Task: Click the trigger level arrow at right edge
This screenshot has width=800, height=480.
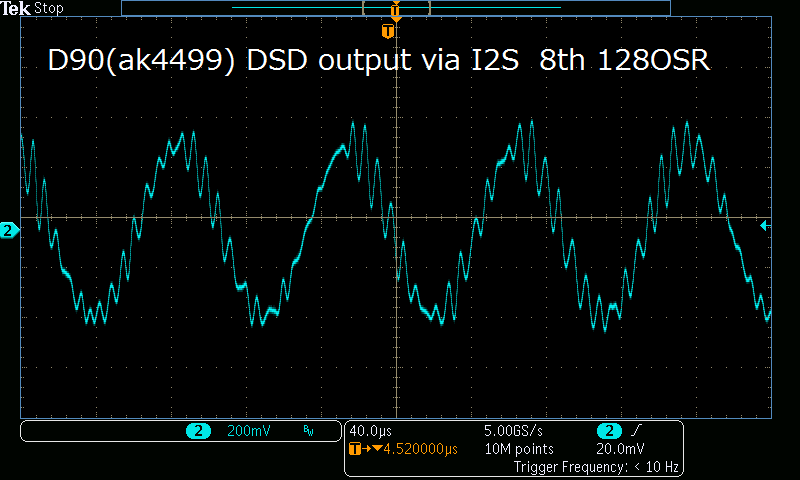Action: (765, 225)
